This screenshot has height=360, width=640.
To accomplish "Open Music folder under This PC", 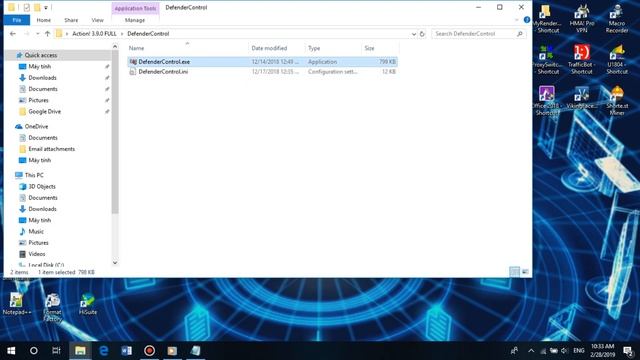I will point(36,231).
